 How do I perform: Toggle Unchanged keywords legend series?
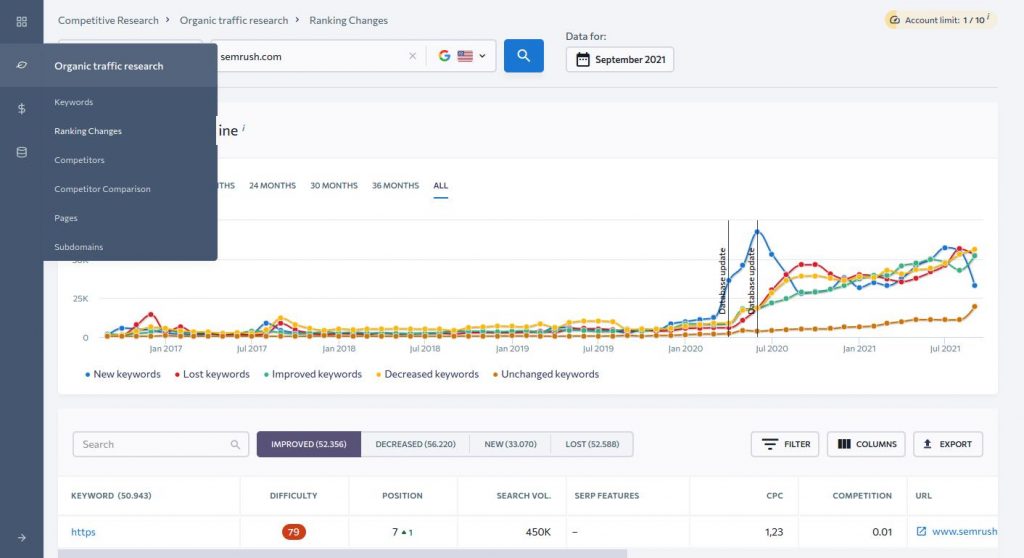point(546,374)
